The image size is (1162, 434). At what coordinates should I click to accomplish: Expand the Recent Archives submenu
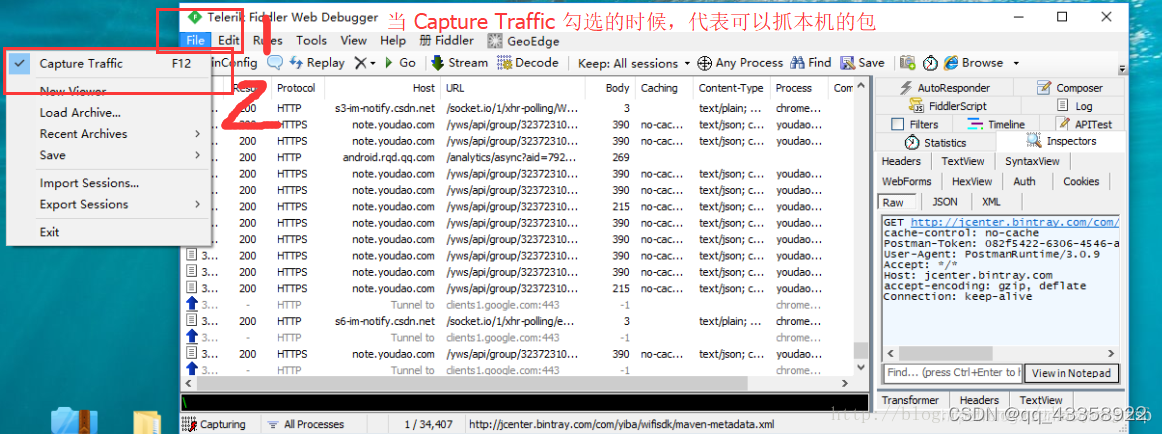click(109, 134)
